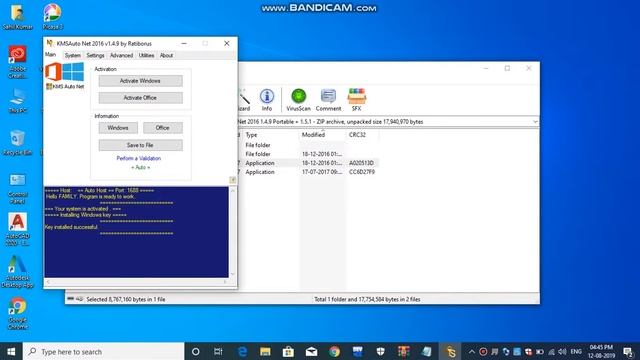Viewport: 640px width, 360px height.
Task: Select the File folder row dated 18-12-2016
Action: (x=309, y=154)
